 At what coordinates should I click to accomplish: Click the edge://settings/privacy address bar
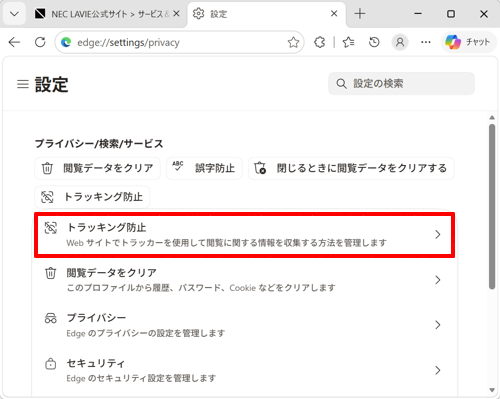(x=179, y=42)
